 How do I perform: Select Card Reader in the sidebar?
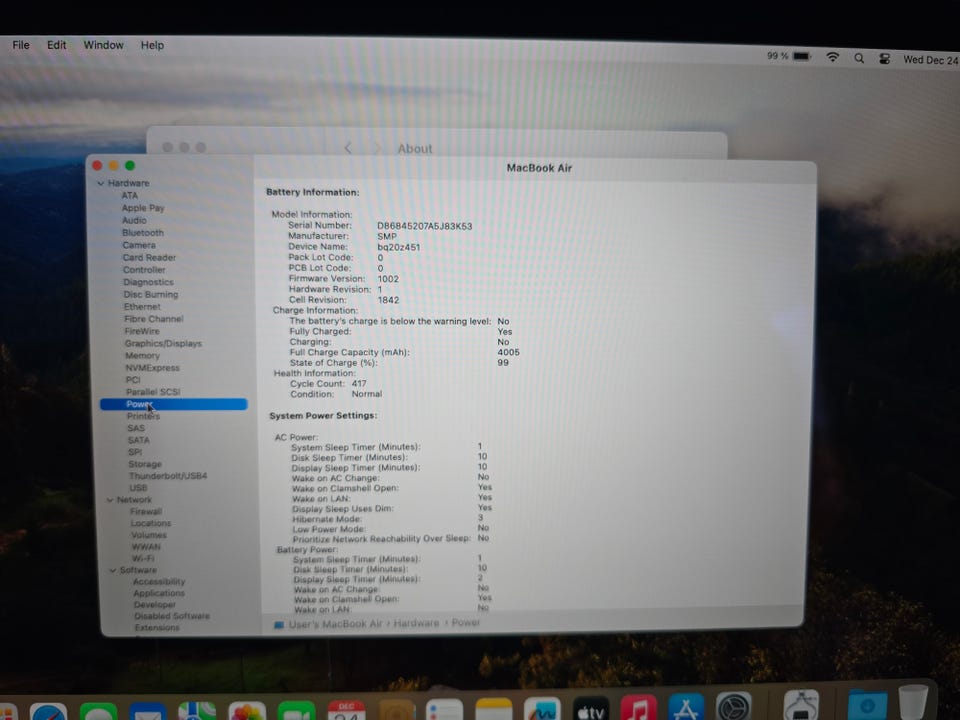click(x=149, y=257)
